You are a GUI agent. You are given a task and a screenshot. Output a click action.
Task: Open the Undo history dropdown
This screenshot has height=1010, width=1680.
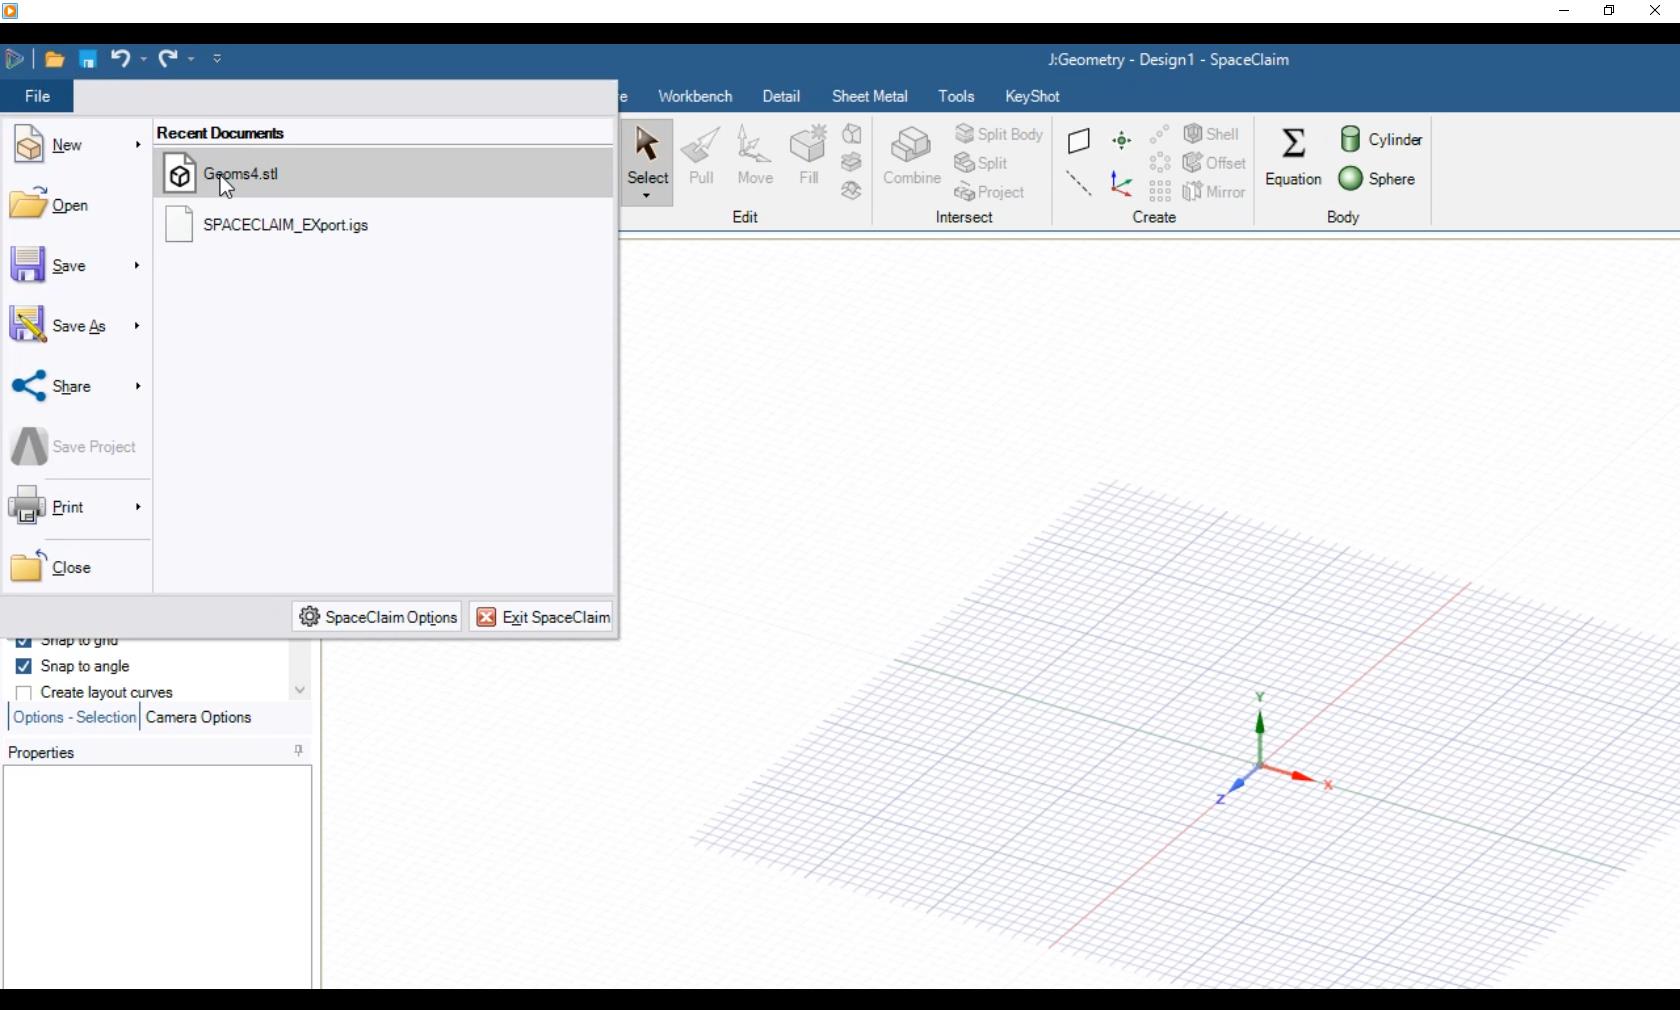(143, 59)
